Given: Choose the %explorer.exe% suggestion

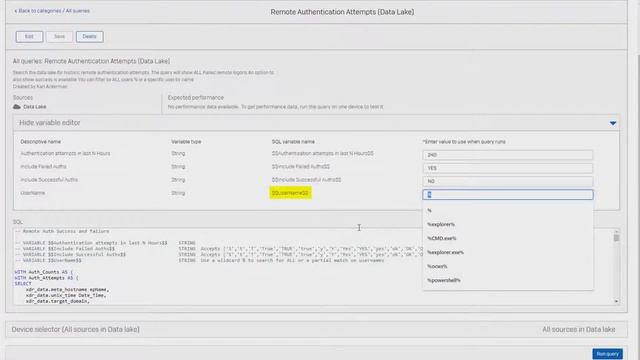Looking at the screenshot, I should (508, 253).
